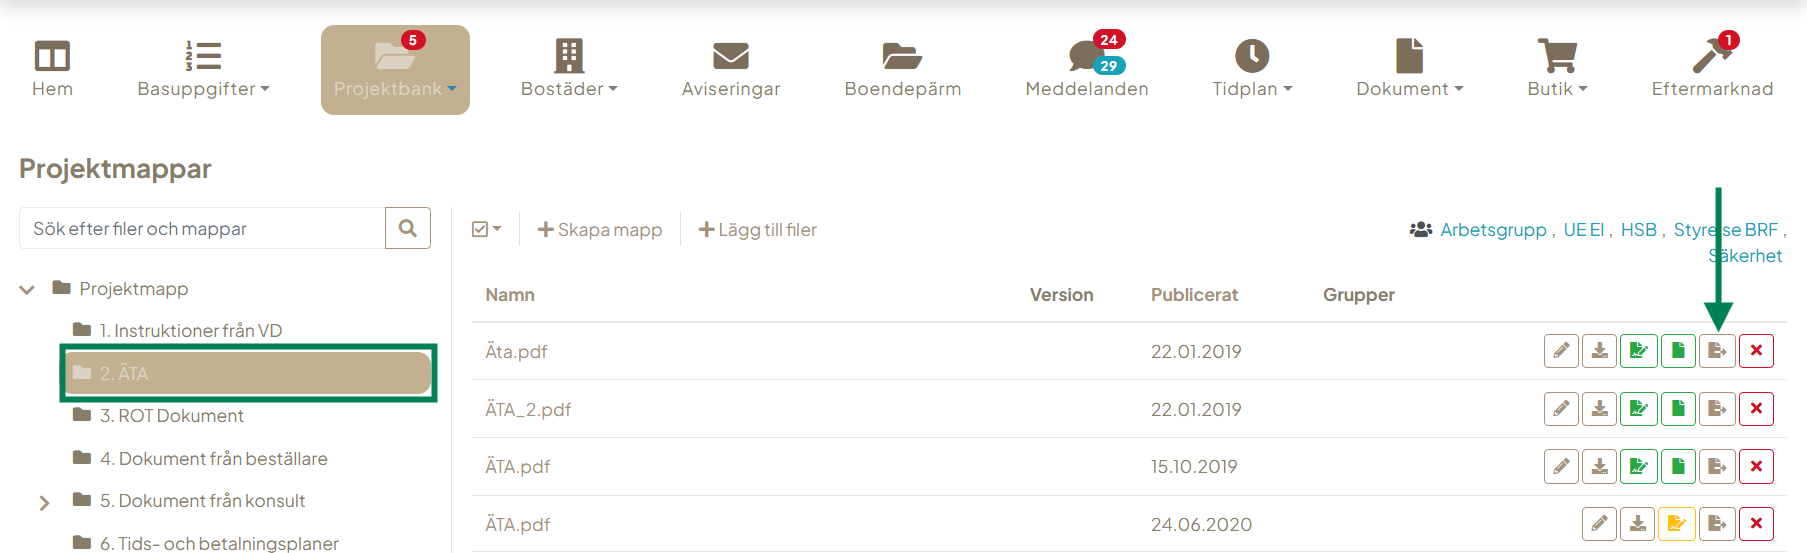Expand the 5. Dokument från konsult folder
Screen dimensions: 1807x553
(44, 502)
